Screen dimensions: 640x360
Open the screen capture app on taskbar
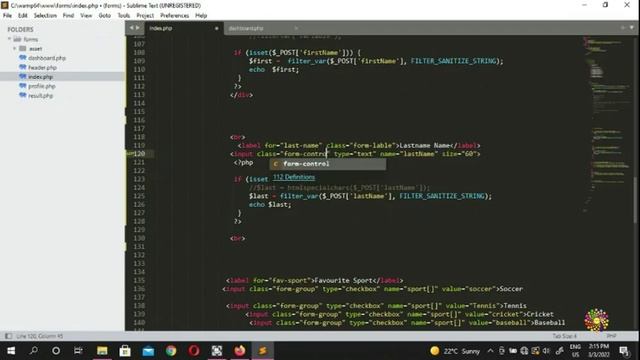click(217, 351)
